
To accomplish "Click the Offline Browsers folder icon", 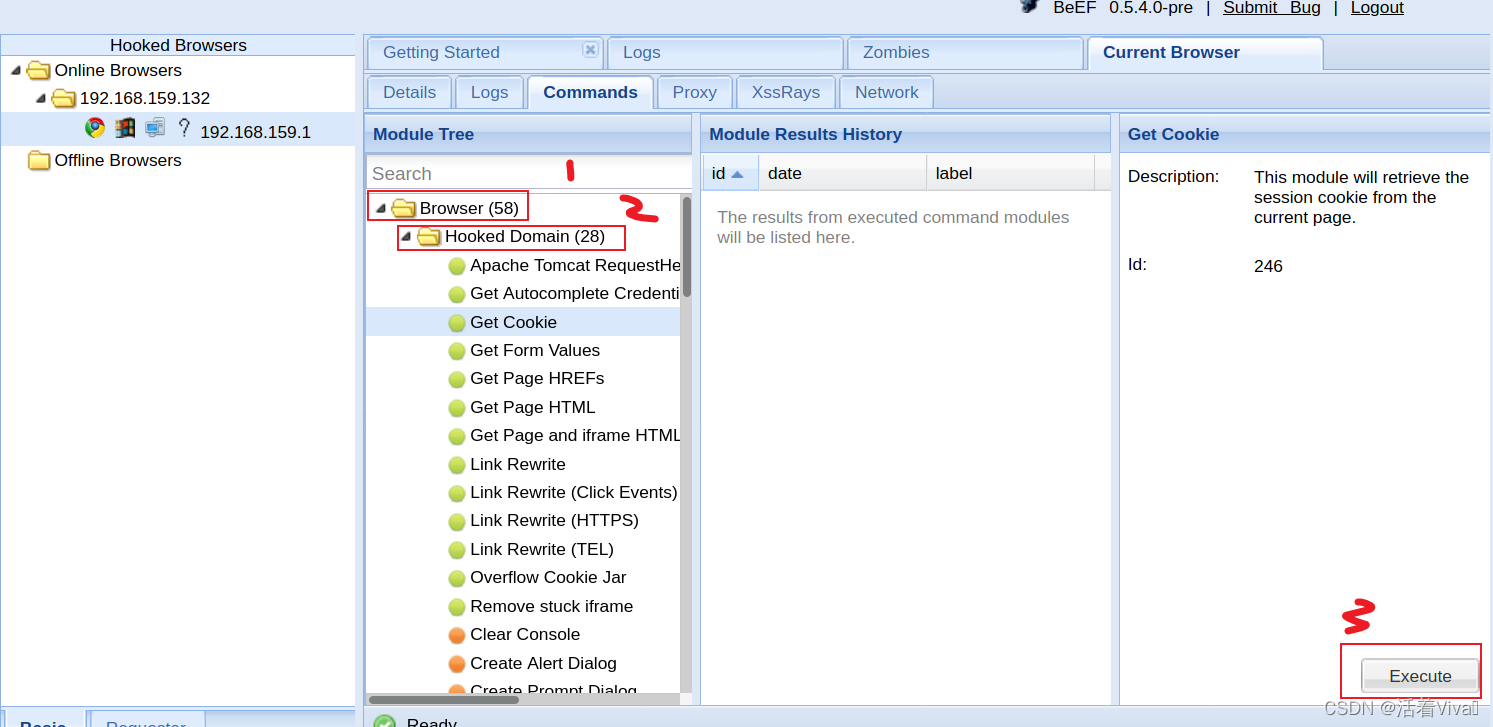I will tap(39, 160).
